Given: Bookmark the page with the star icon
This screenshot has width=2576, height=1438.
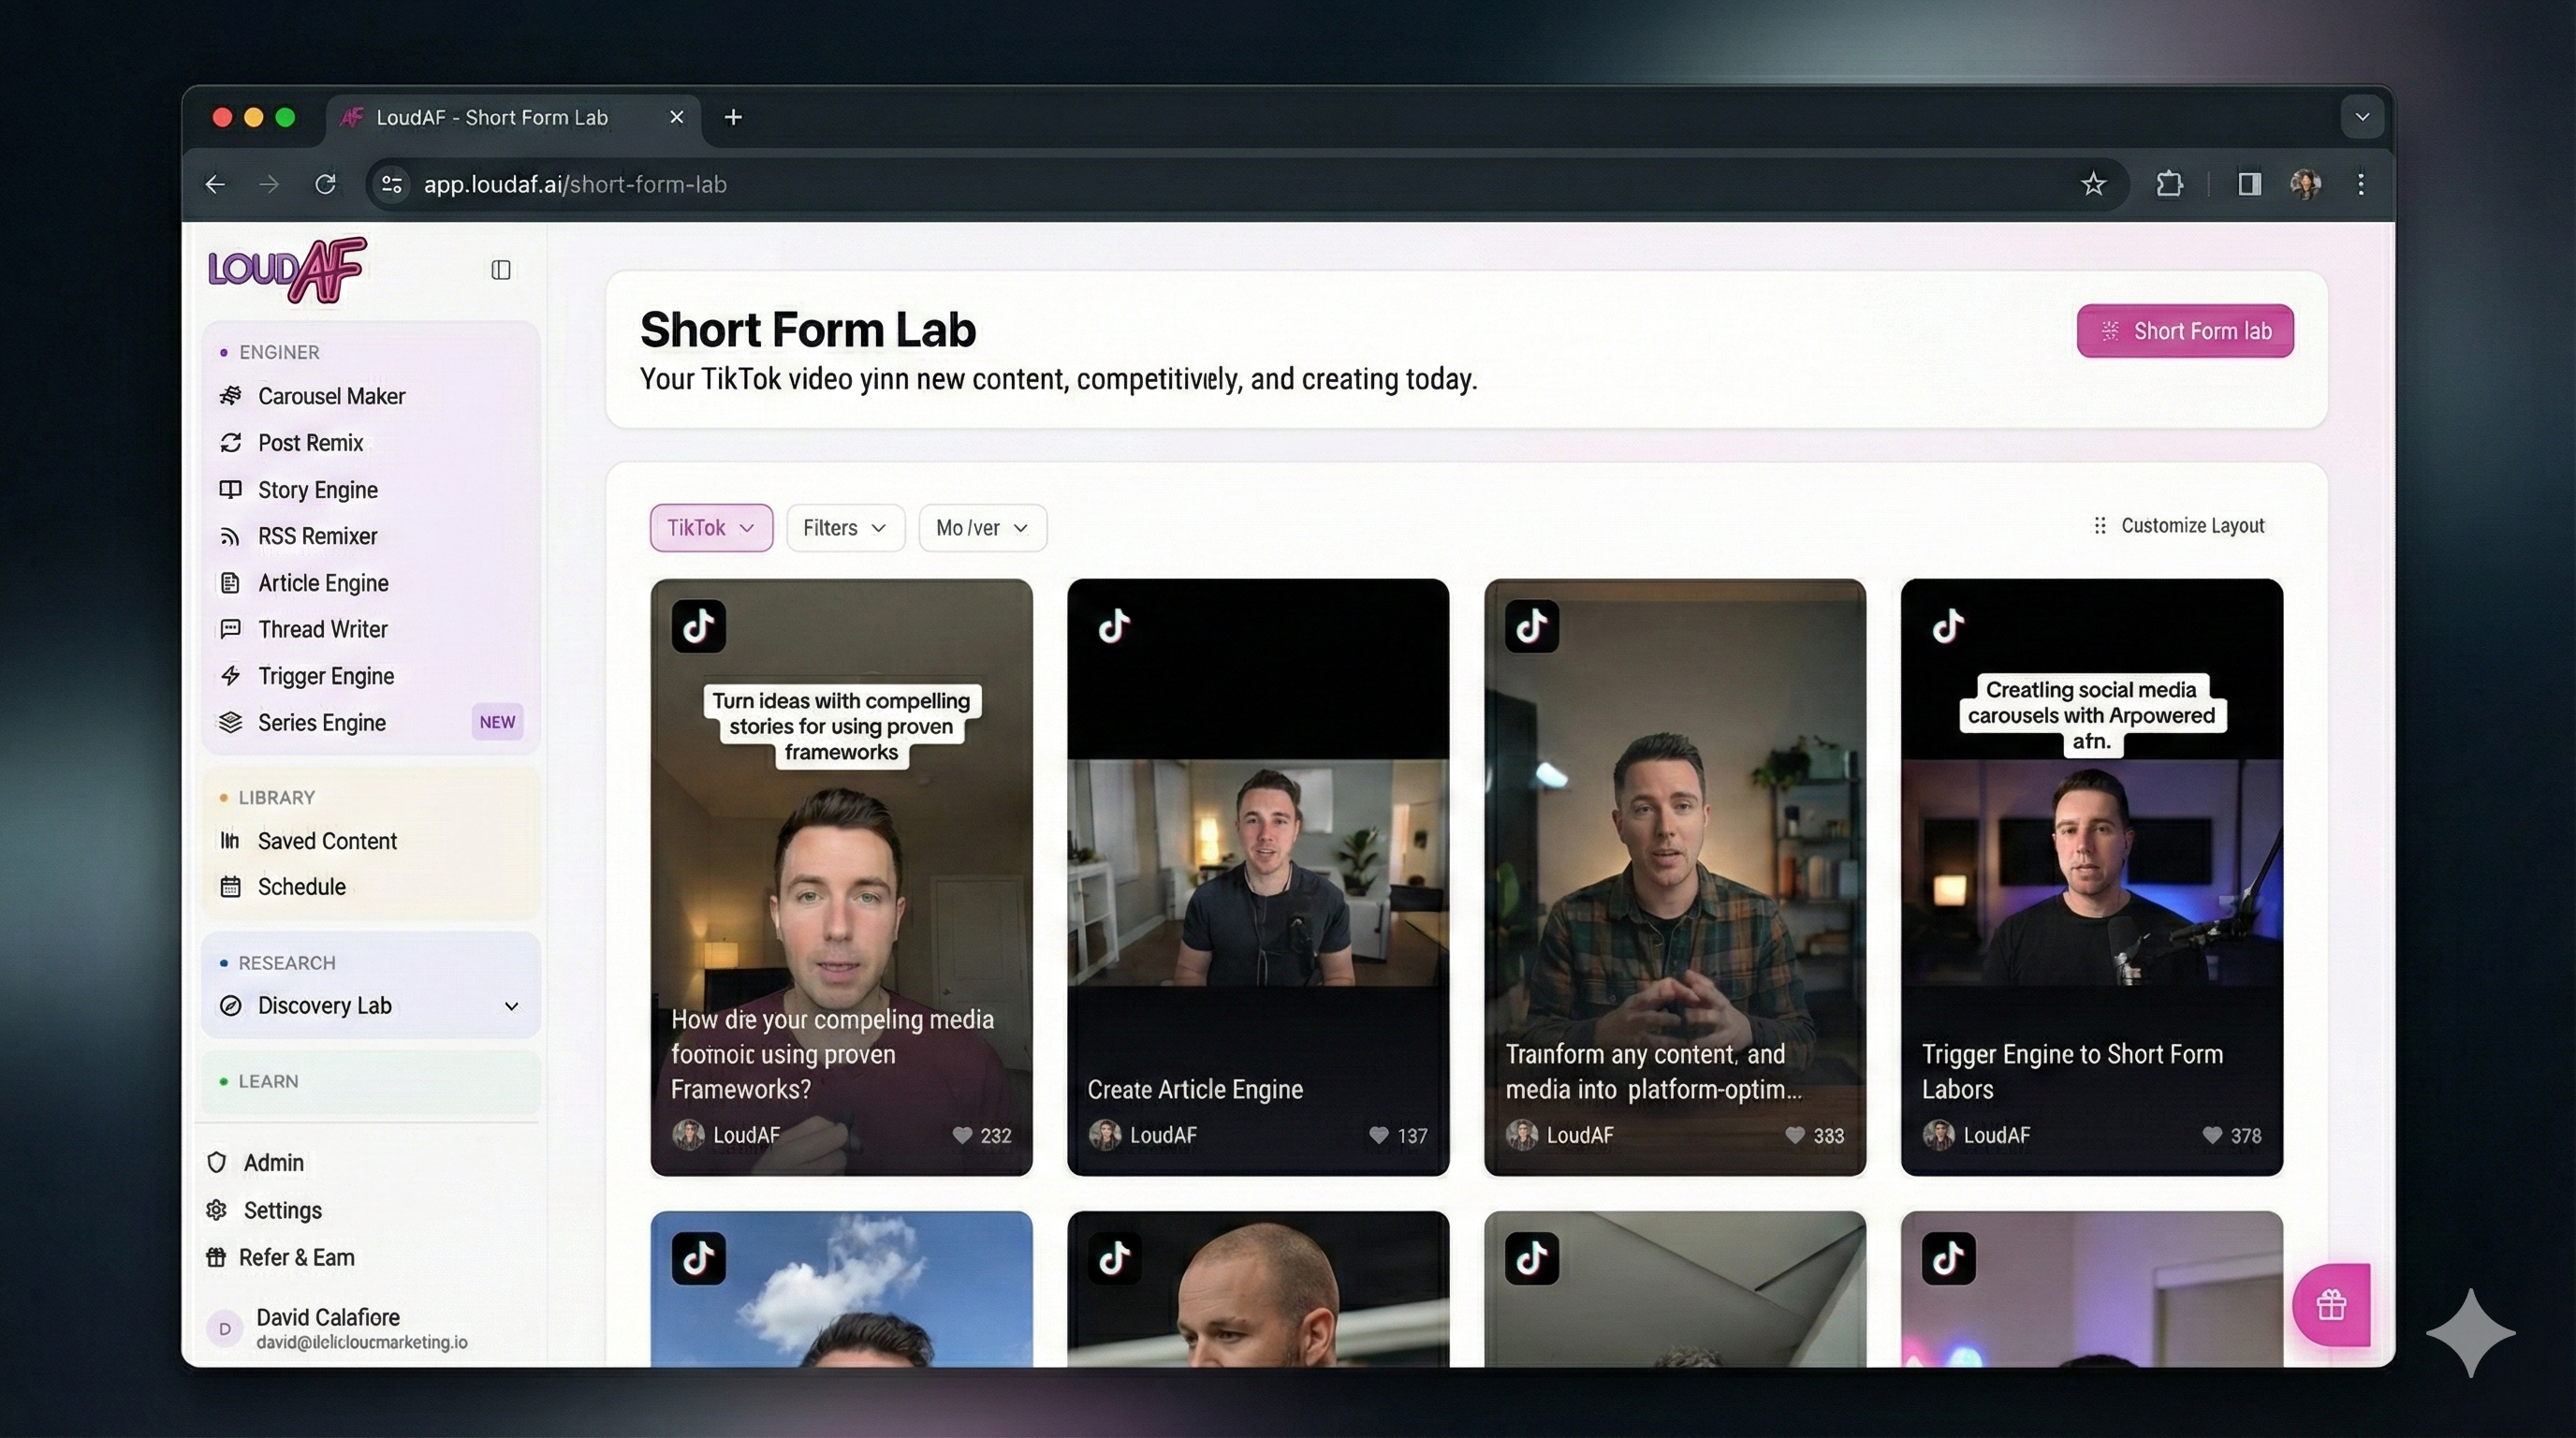Looking at the screenshot, I should point(2093,184).
